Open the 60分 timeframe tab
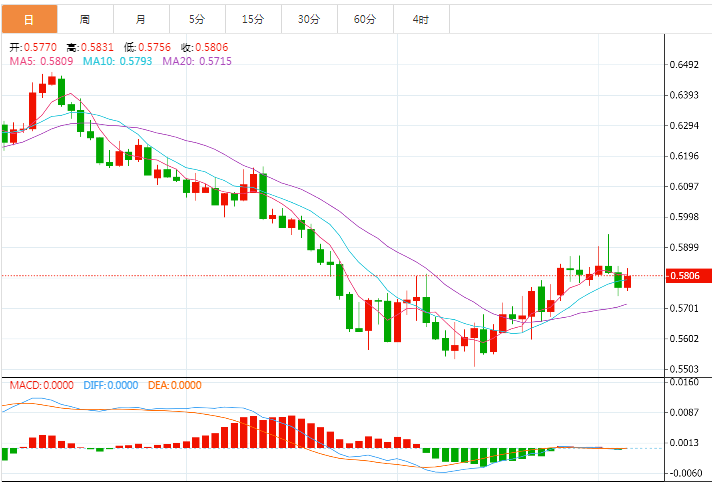 click(366, 20)
